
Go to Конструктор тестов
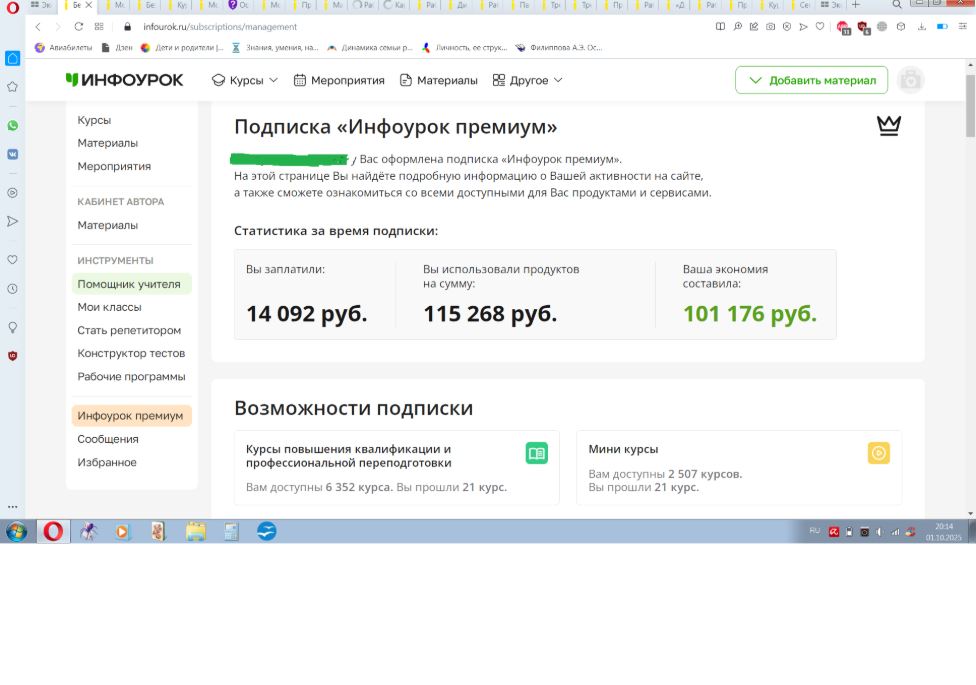131,353
